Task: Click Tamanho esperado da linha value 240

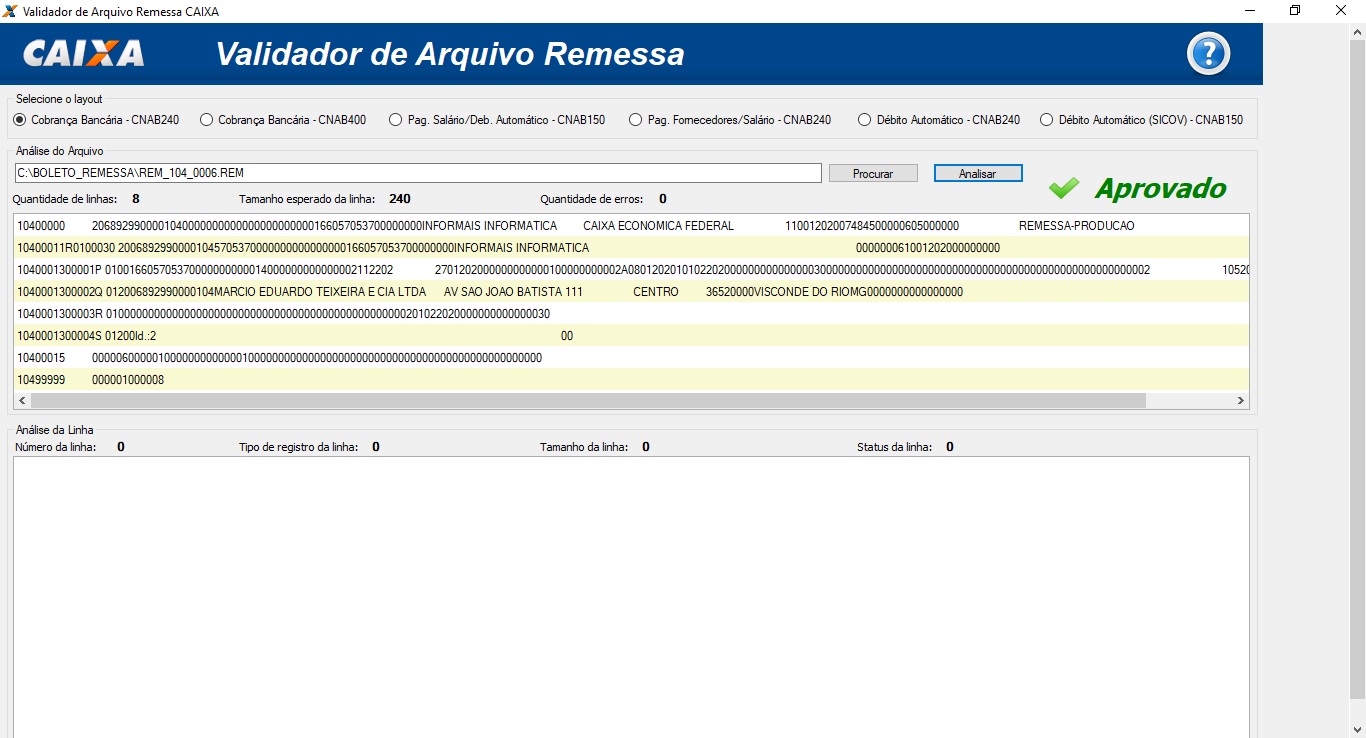Action: 400,199
